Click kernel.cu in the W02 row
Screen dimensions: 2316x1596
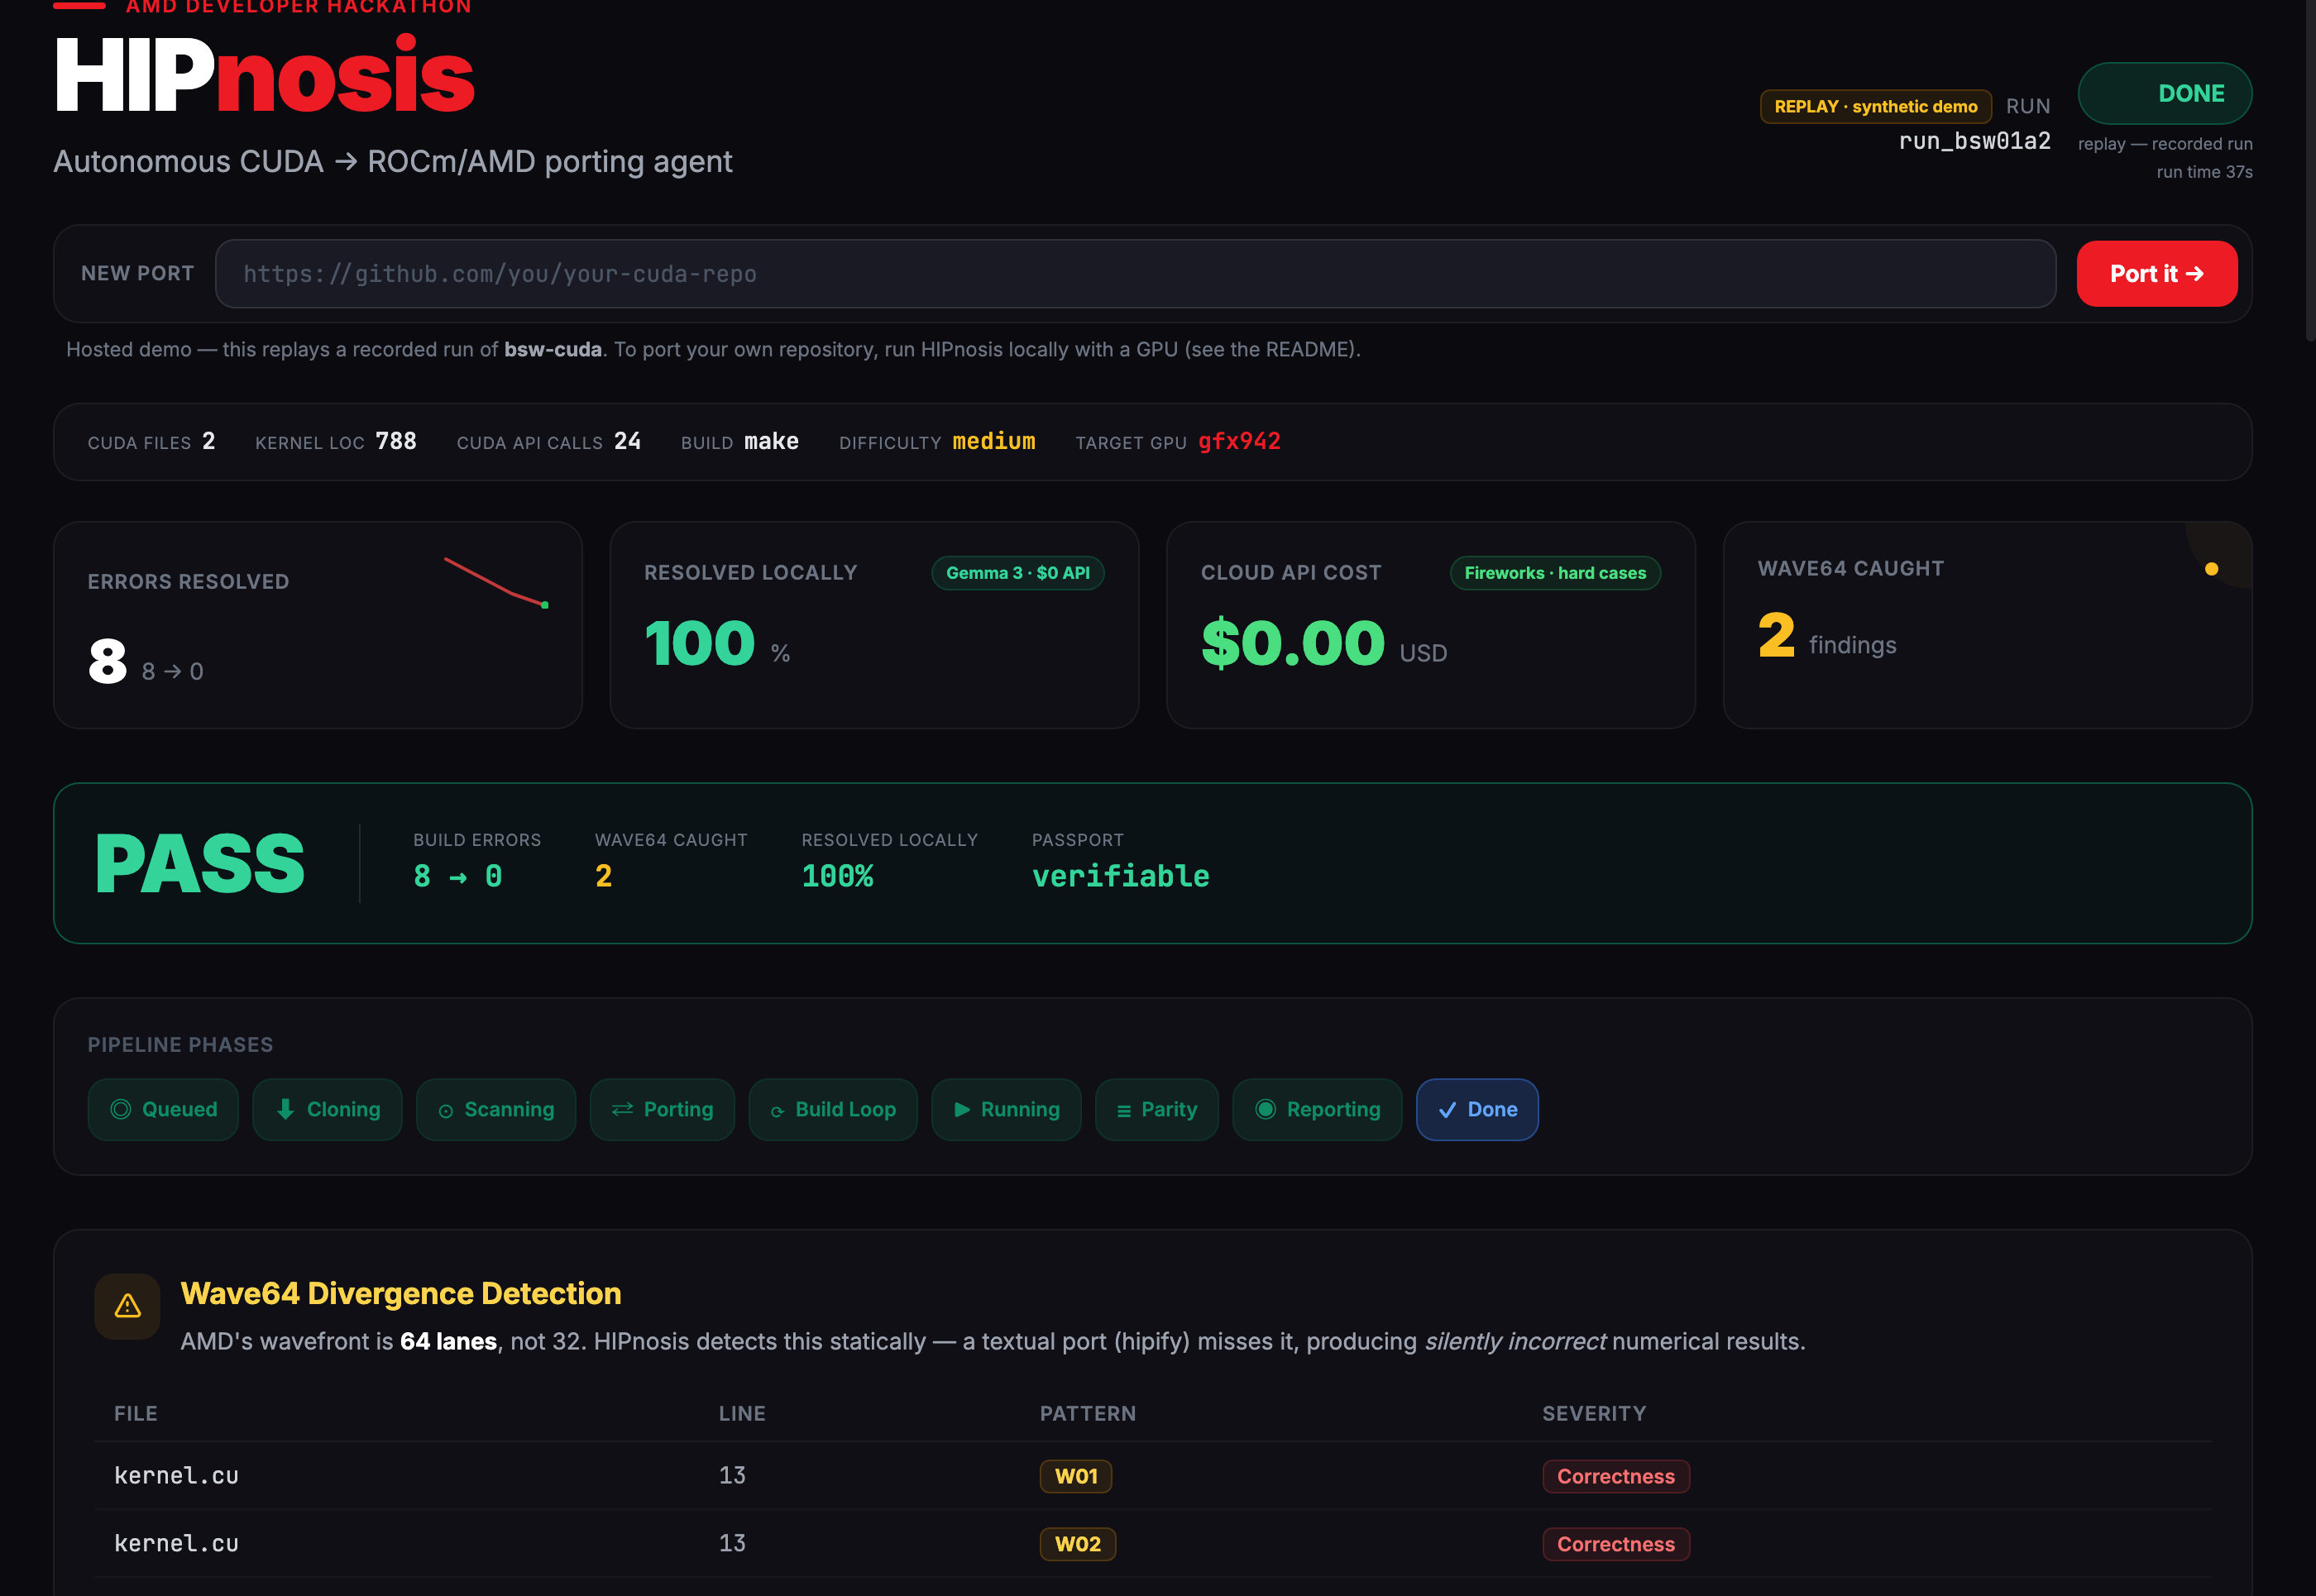coord(176,1543)
